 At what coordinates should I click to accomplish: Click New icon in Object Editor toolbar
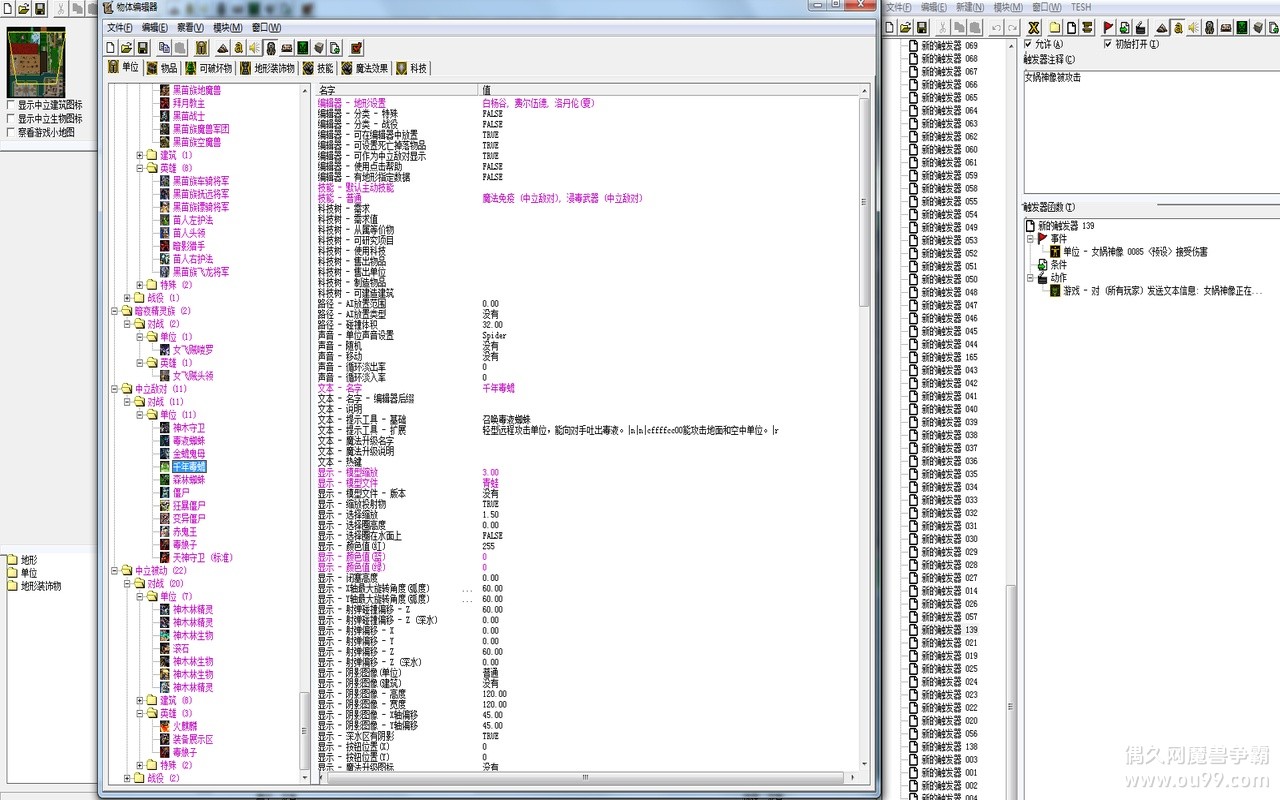click(111, 47)
